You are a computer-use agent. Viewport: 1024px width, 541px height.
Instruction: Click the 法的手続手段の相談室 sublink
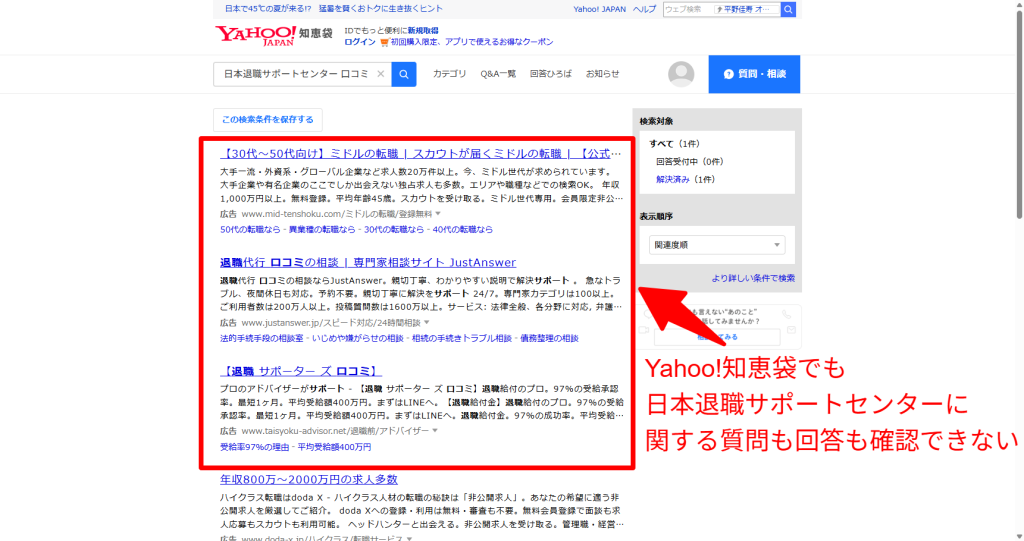(262, 338)
